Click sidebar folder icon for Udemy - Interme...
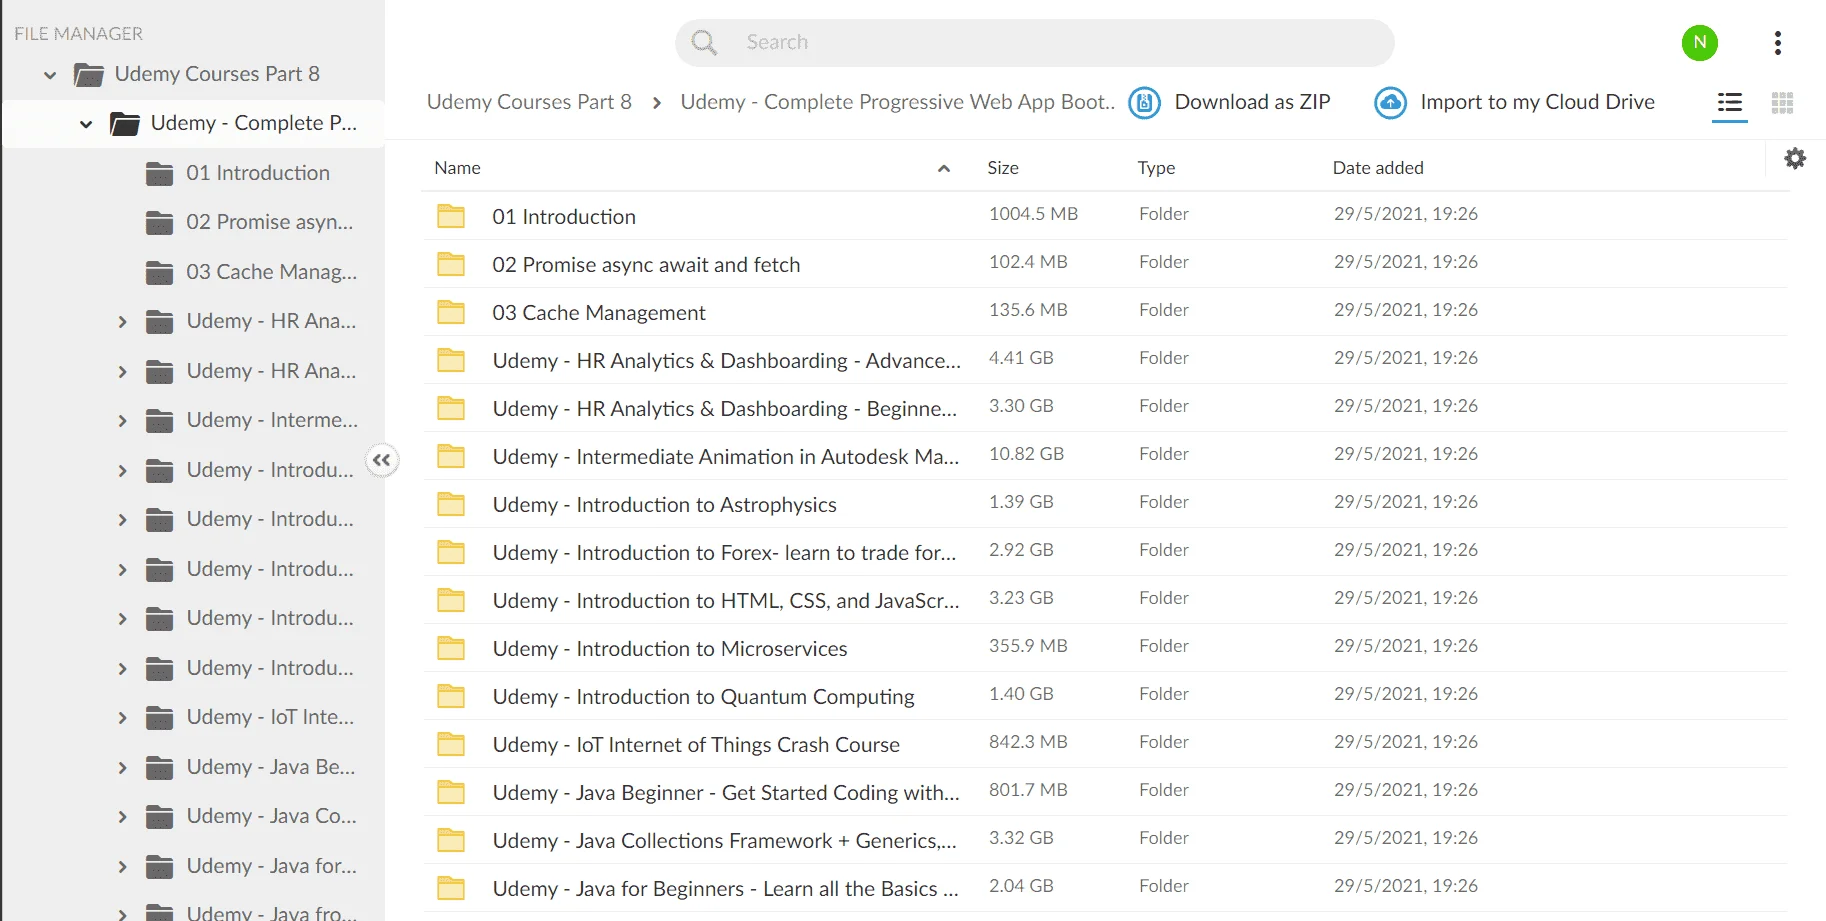The image size is (1826, 921). (x=159, y=420)
